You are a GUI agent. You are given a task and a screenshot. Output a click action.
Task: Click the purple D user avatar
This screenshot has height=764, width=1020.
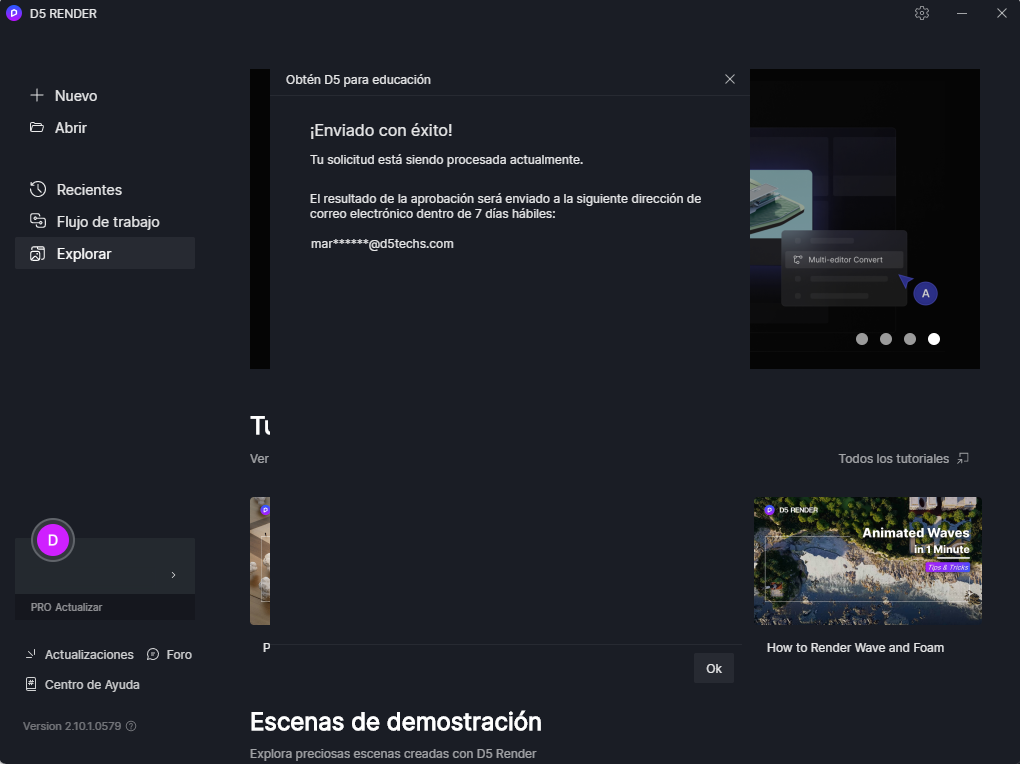click(x=53, y=540)
